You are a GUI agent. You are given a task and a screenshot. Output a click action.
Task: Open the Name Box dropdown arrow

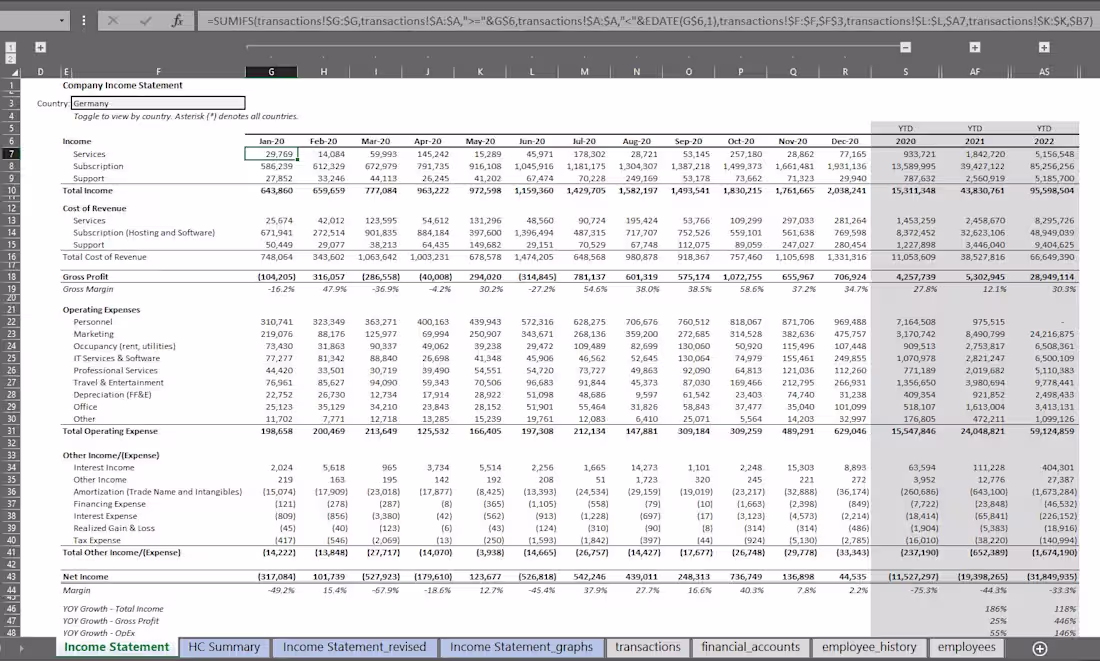[62, 21]
